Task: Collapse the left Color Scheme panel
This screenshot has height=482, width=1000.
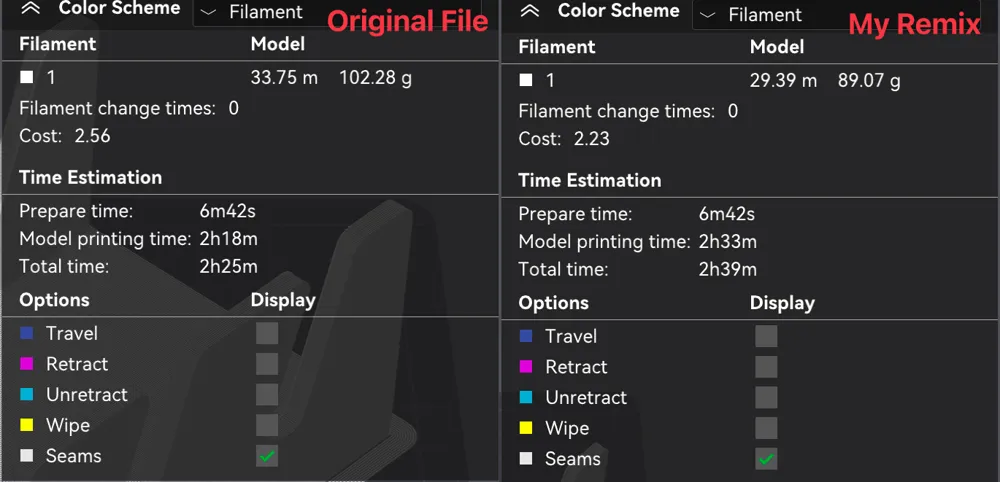Action: tap(31, 8)
